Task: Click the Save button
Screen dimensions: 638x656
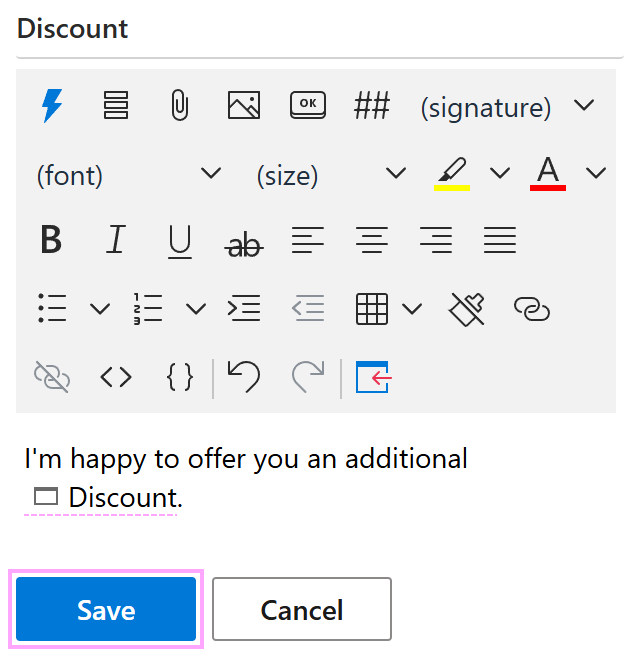Action: coord(106,609)
